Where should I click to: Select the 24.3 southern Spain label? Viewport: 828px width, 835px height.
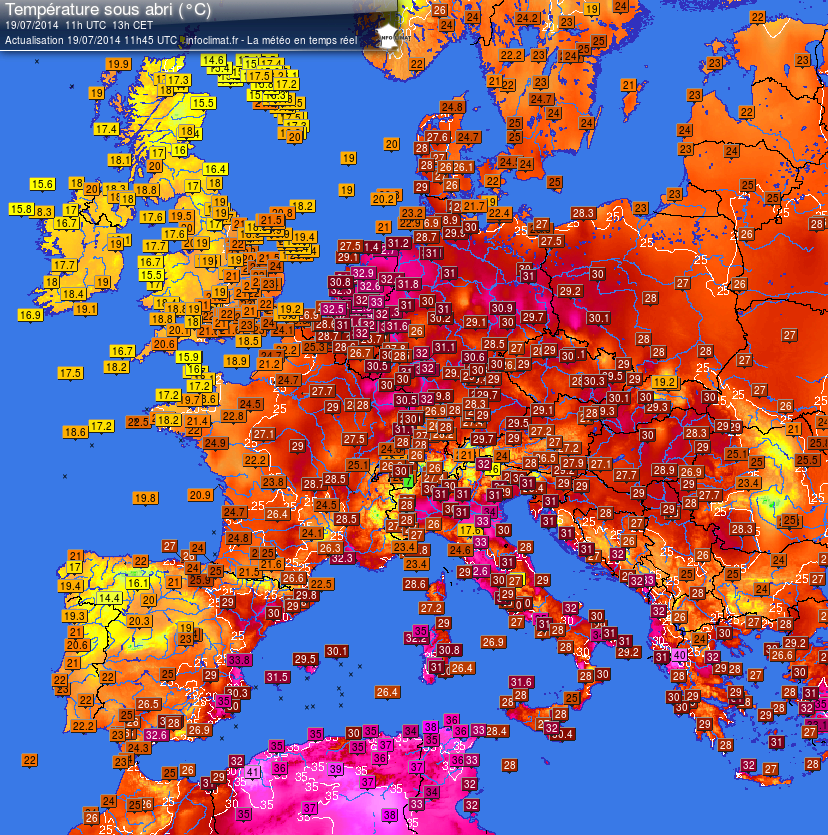(138, 748)
